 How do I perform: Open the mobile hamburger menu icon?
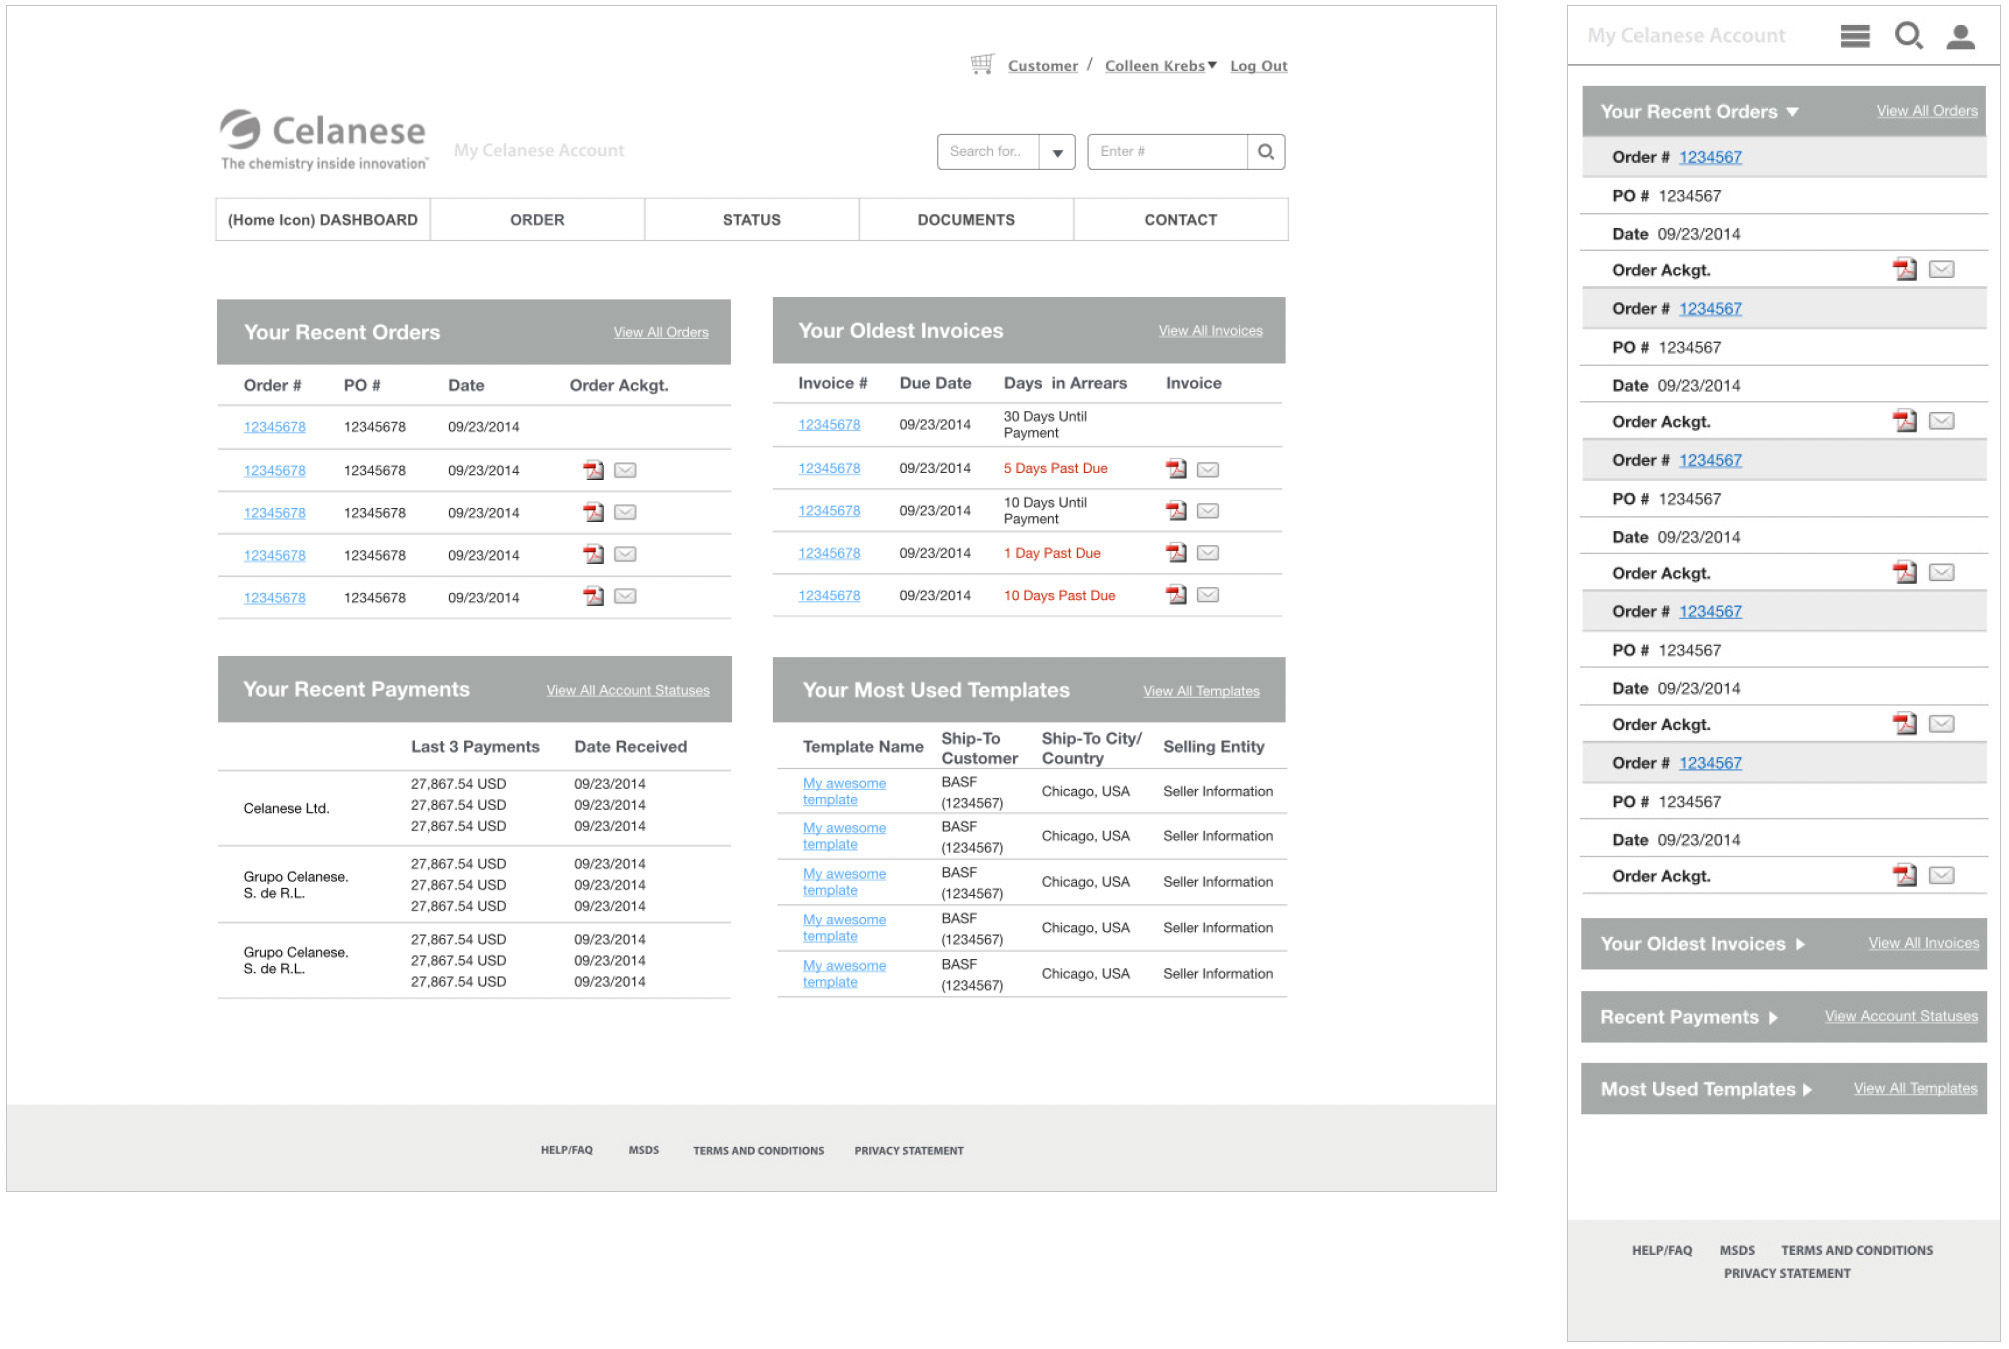point(1854,36)
